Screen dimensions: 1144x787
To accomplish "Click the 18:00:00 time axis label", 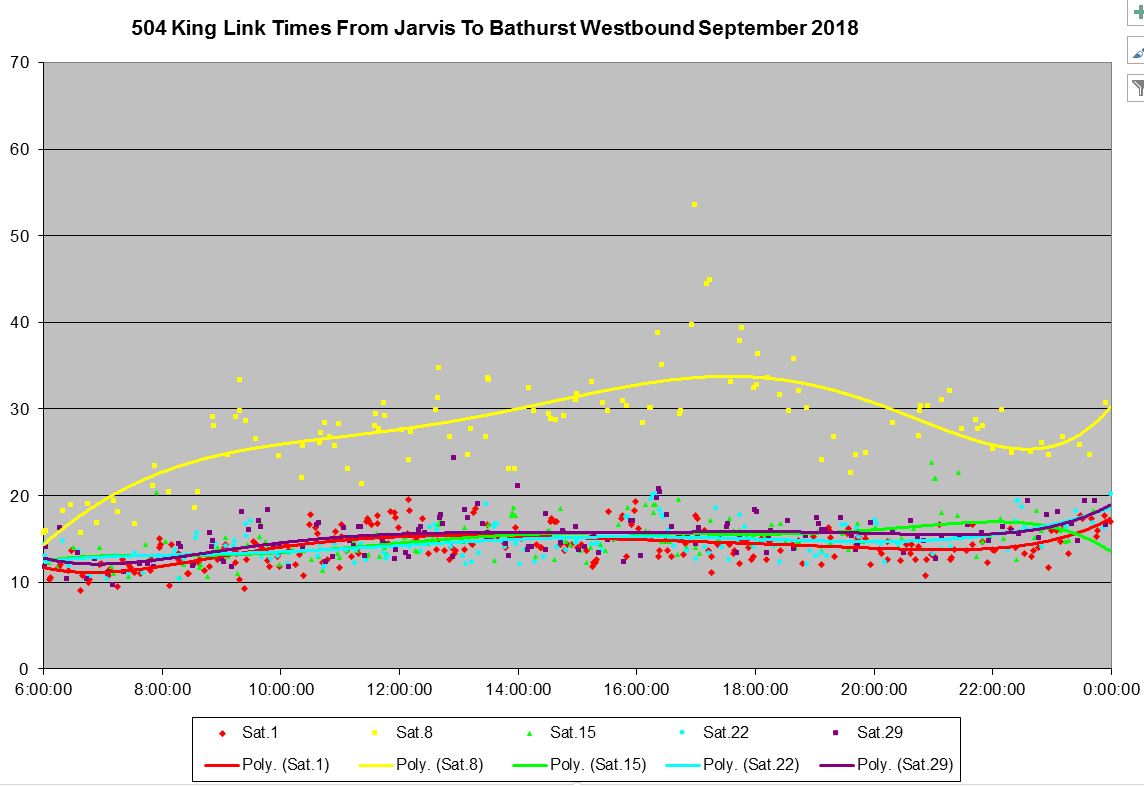I will (755, 689).
